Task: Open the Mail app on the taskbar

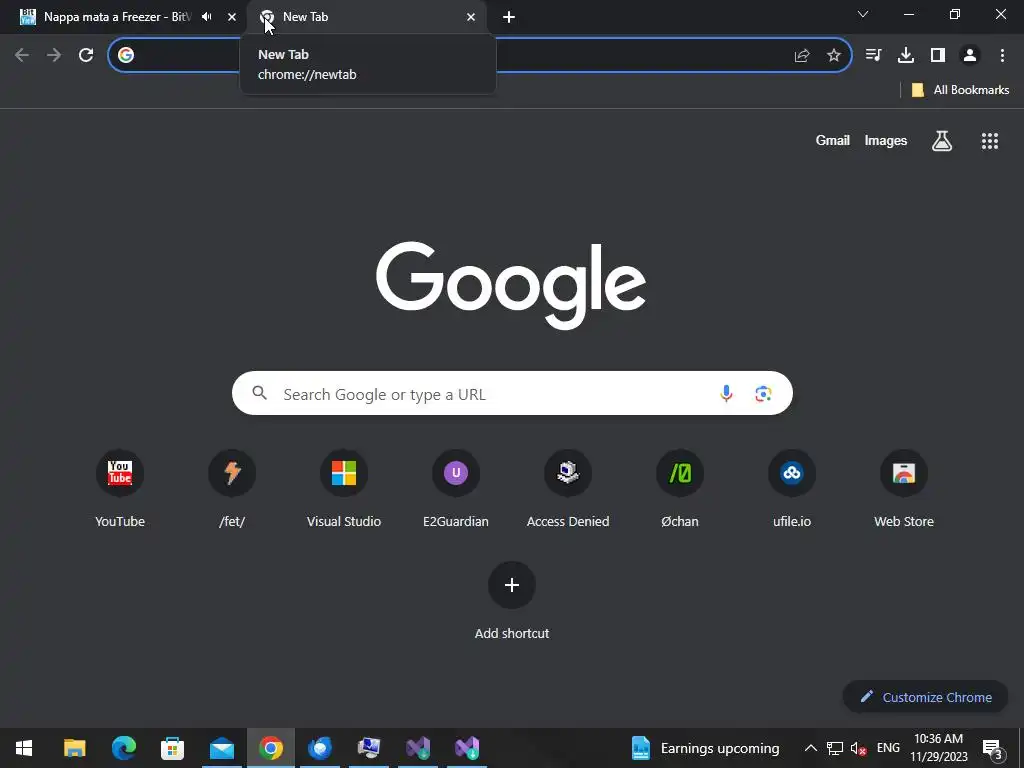Action: (222, 748)
